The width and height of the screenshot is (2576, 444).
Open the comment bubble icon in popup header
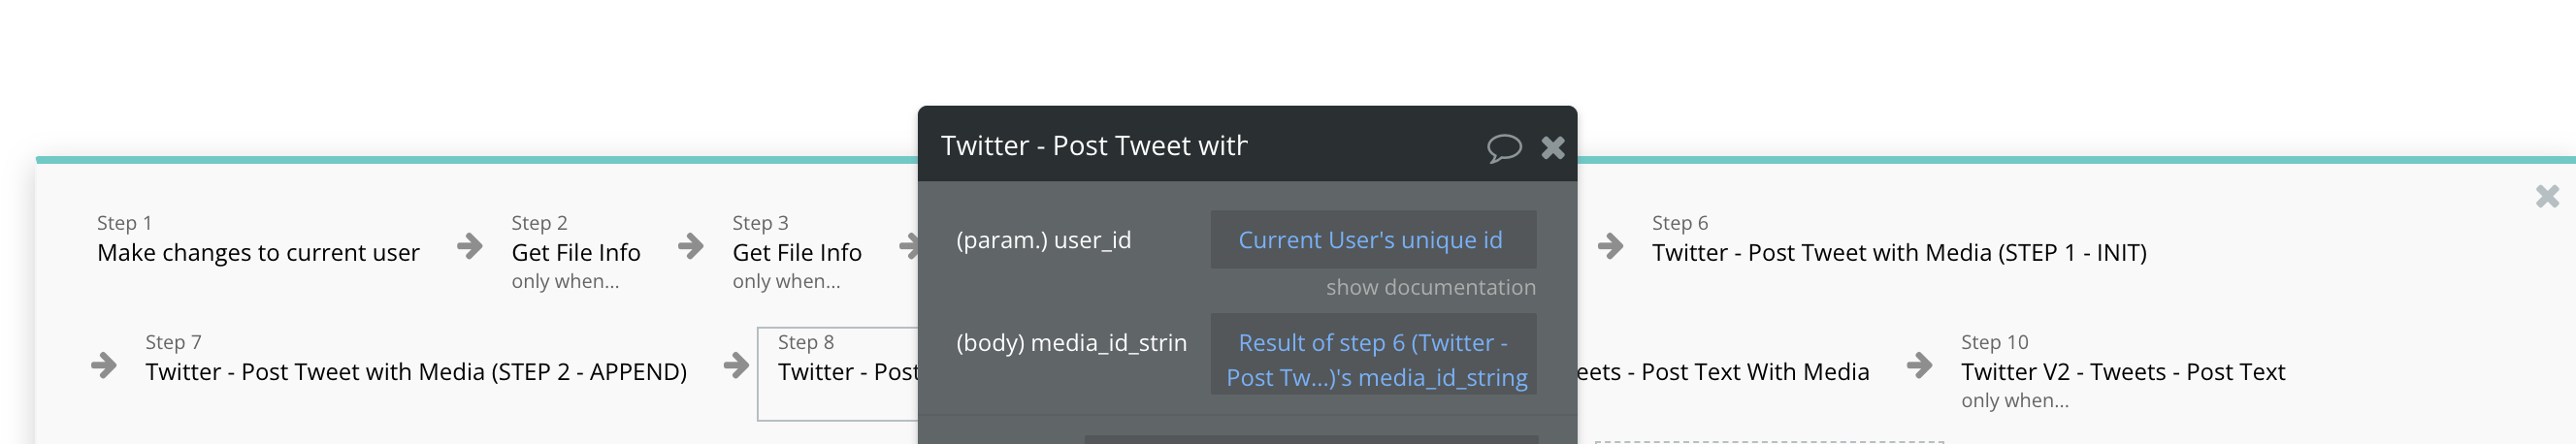(1503, 148)
